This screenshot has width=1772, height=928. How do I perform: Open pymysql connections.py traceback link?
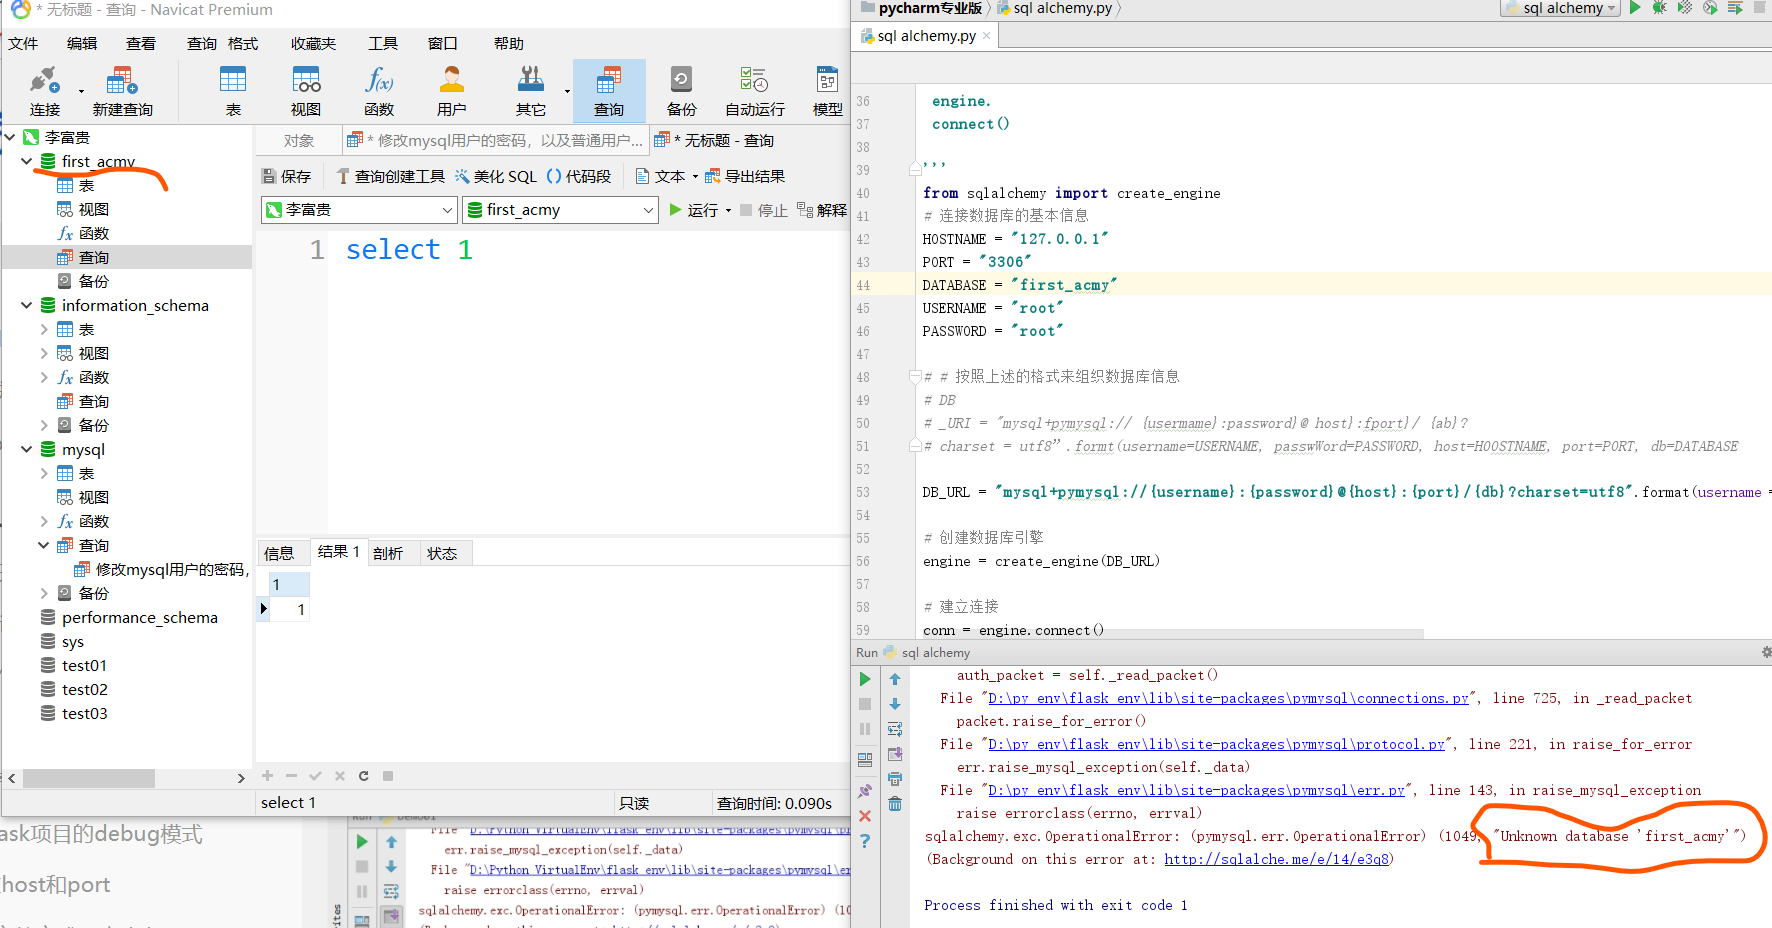click(1228, 698)
